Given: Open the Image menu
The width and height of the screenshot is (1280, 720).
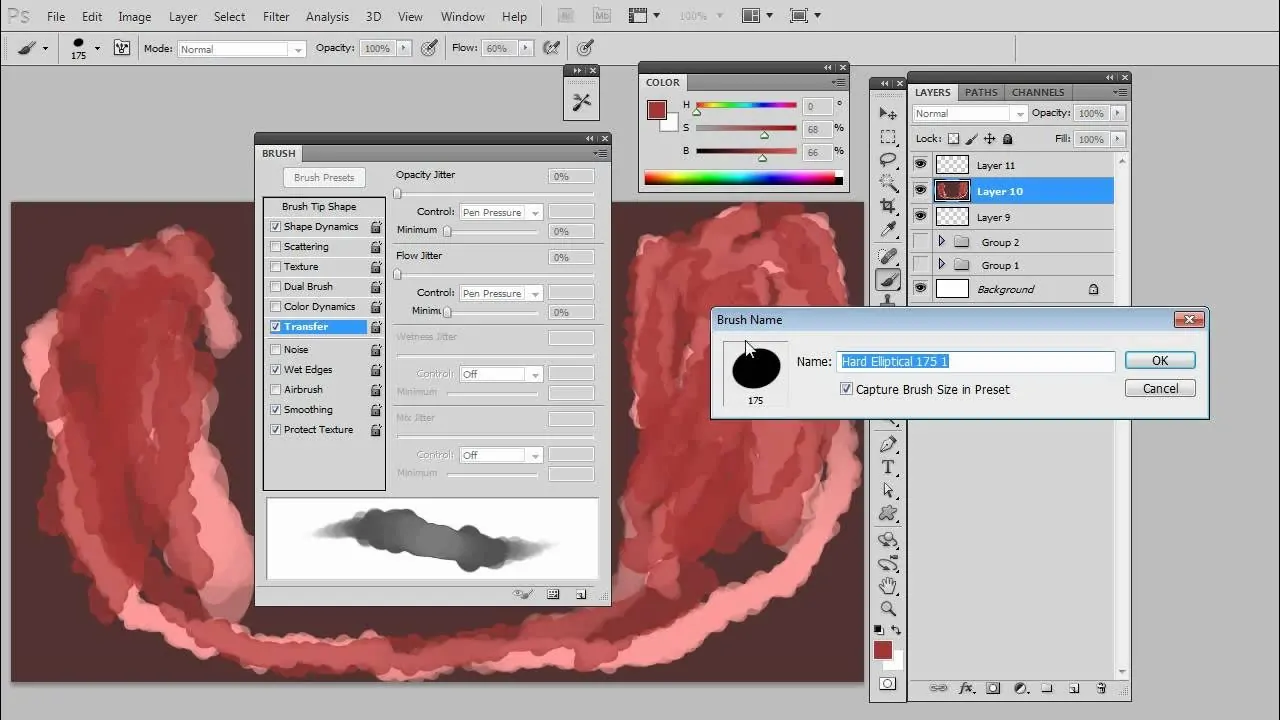Looking at the screenshot, I should point(135,16).
